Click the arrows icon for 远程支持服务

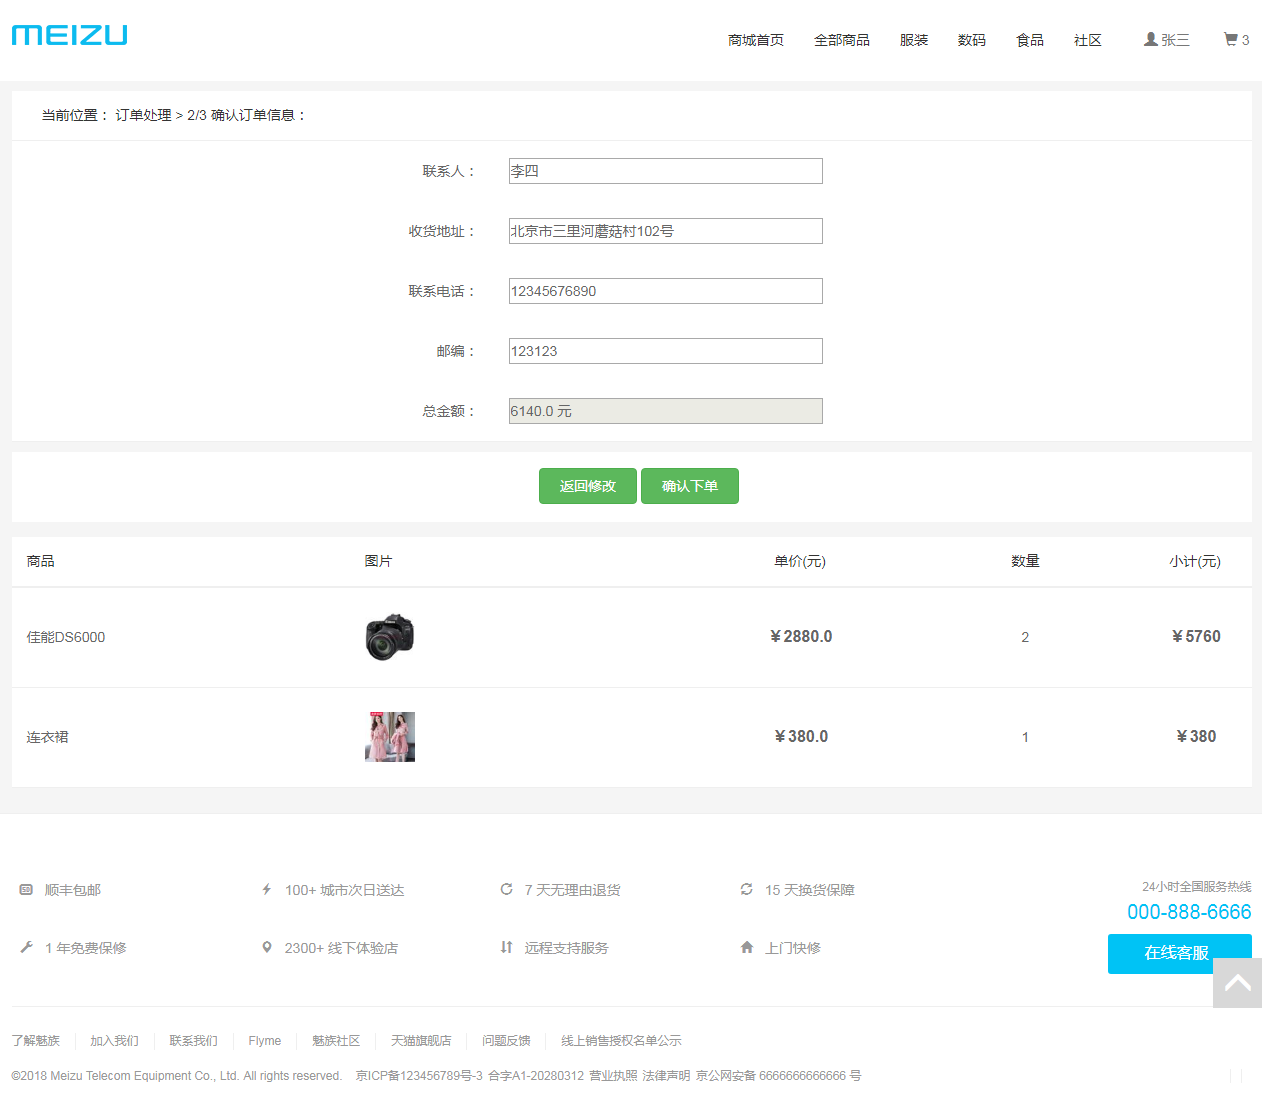point(506,947)
